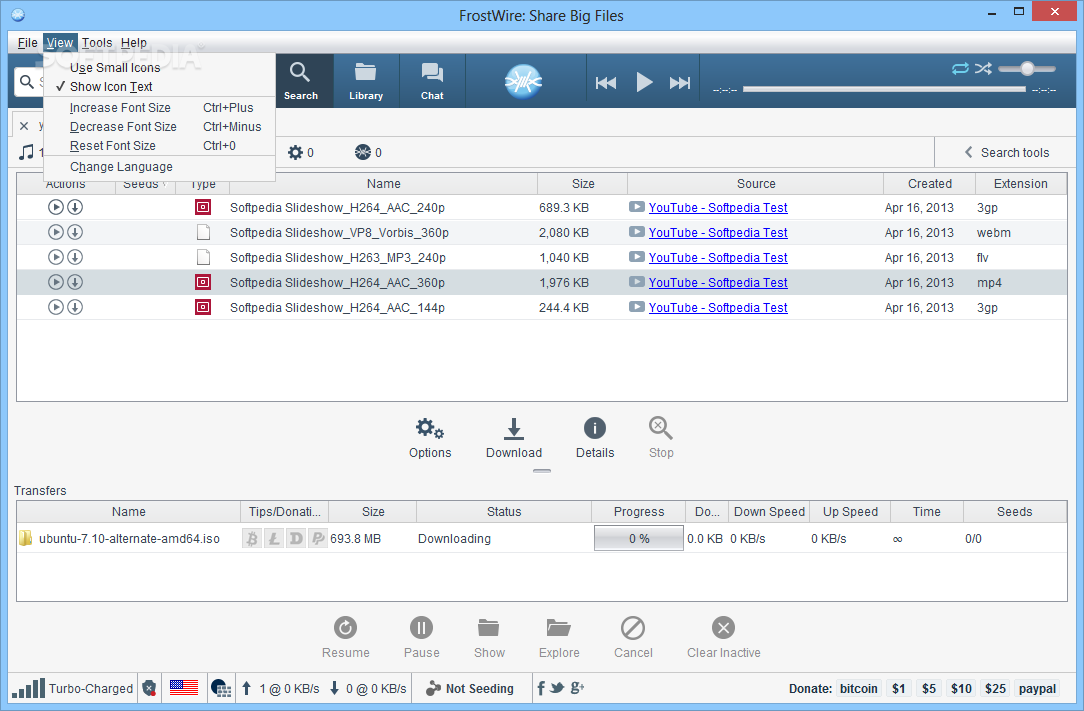The height and width of the screenshot is (711, 1084).
Task: Donate with bitcoin button
Action: 858,688
